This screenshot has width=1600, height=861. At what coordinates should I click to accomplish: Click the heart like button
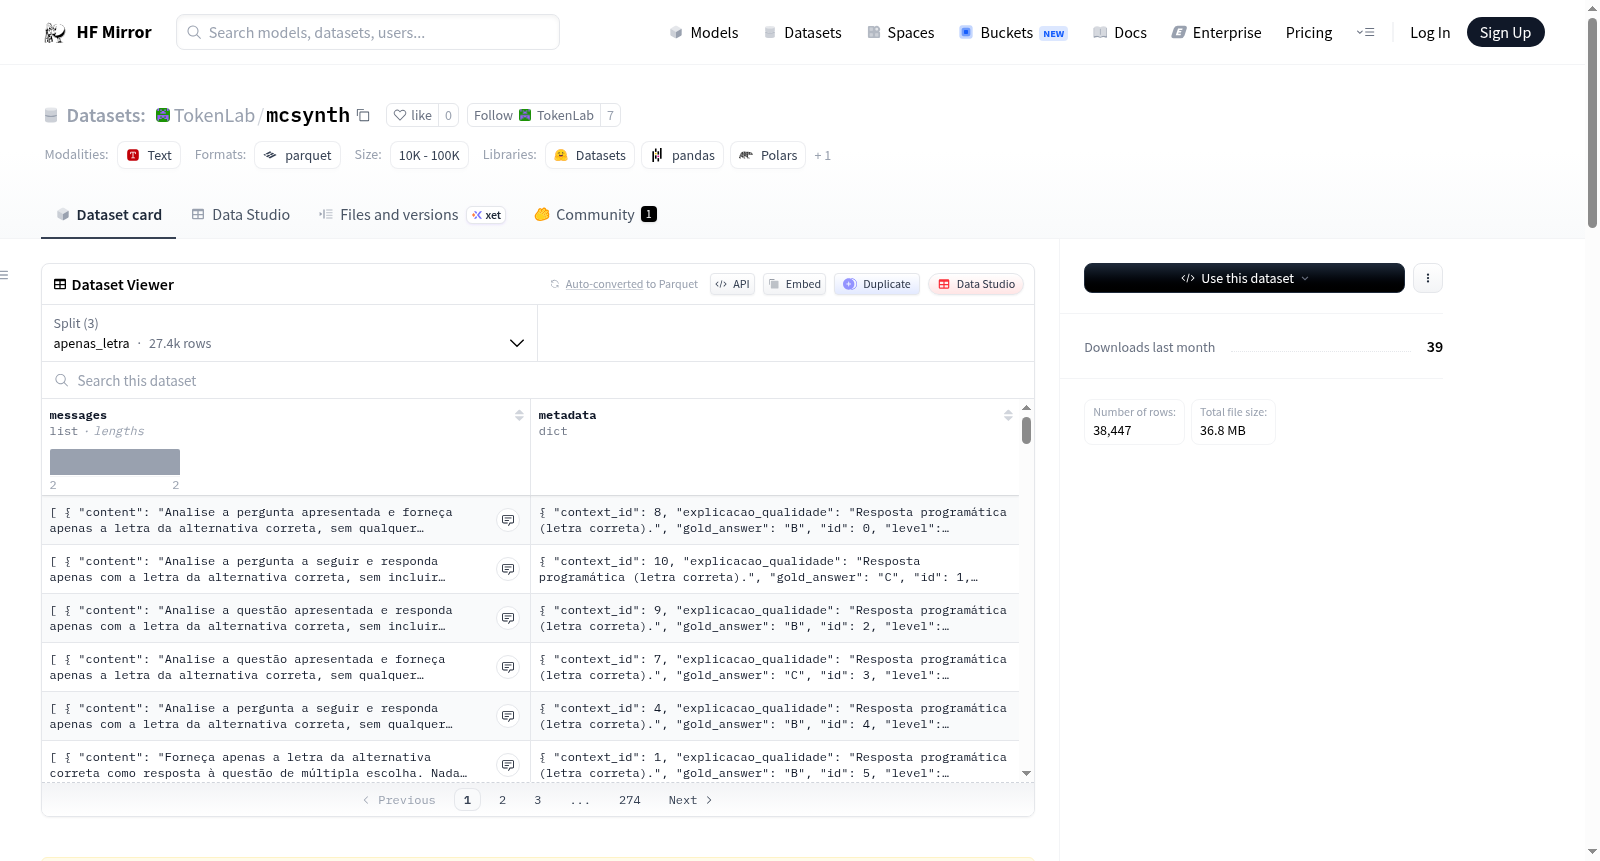click(x=412, y=115)
